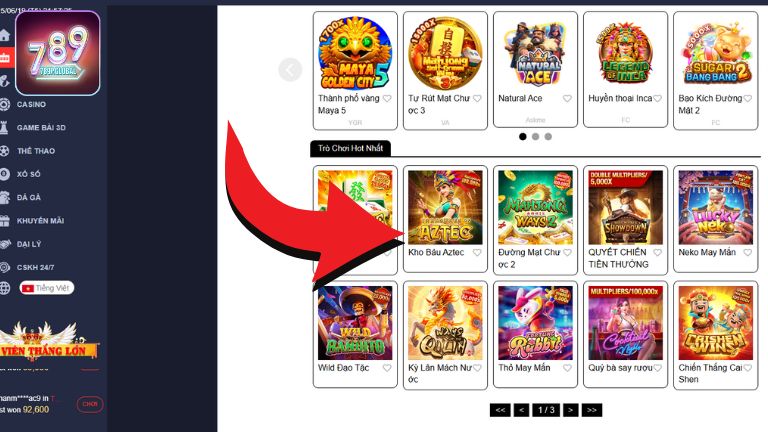The height and width of the screenshot is (432, 768).
Task: Click the previous carousel arrow
Action: click(290, 70)
